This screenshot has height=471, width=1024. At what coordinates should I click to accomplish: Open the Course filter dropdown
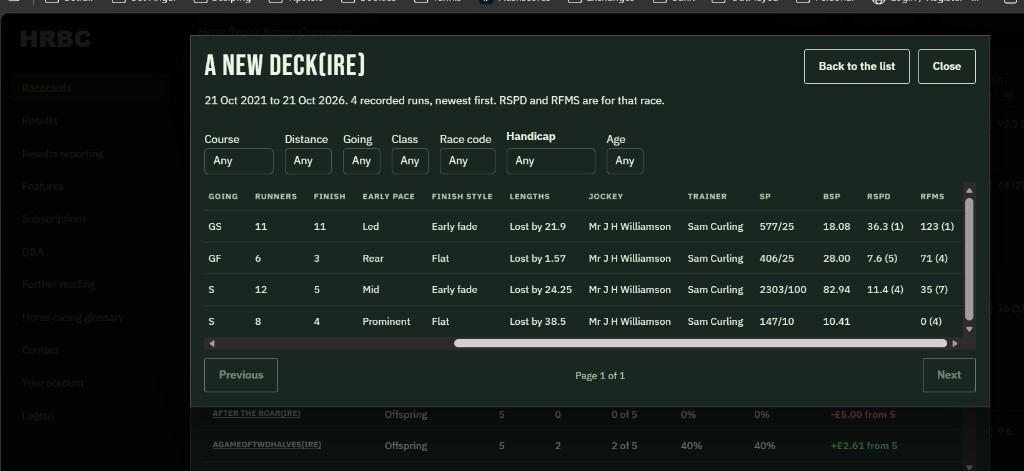pos(238,161)
